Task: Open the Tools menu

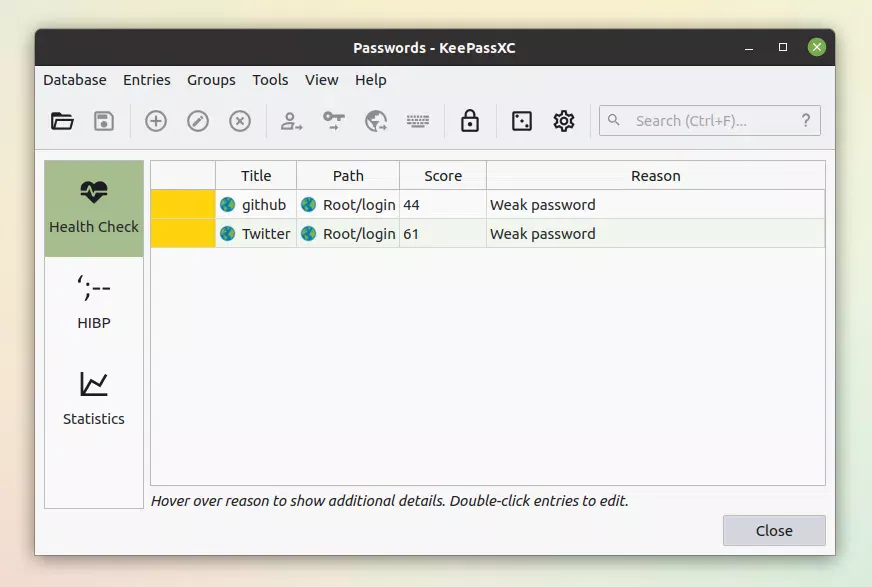Action: click(270, 80)
